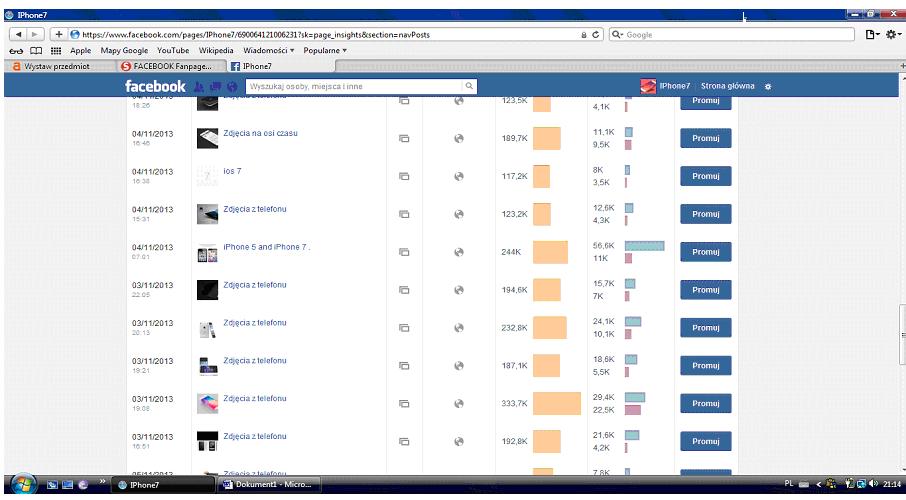Open the thumbnail of iPhone 5 and iPhone 7 post
Viewport: 906px width, 500px height.
coord(207,253)
